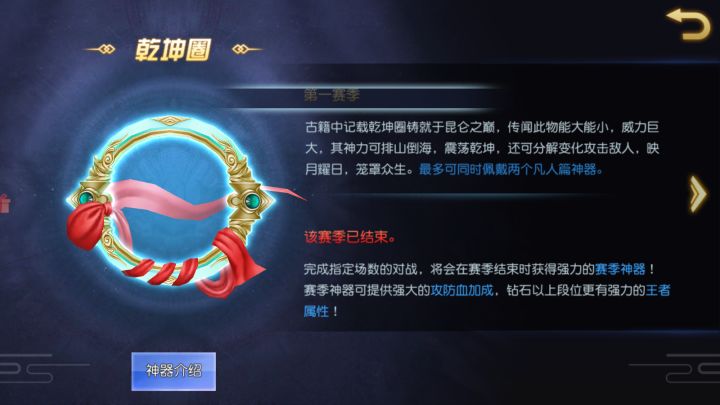Click the partial red icon at left edge
720x405 pixels.
coord(5,203)
